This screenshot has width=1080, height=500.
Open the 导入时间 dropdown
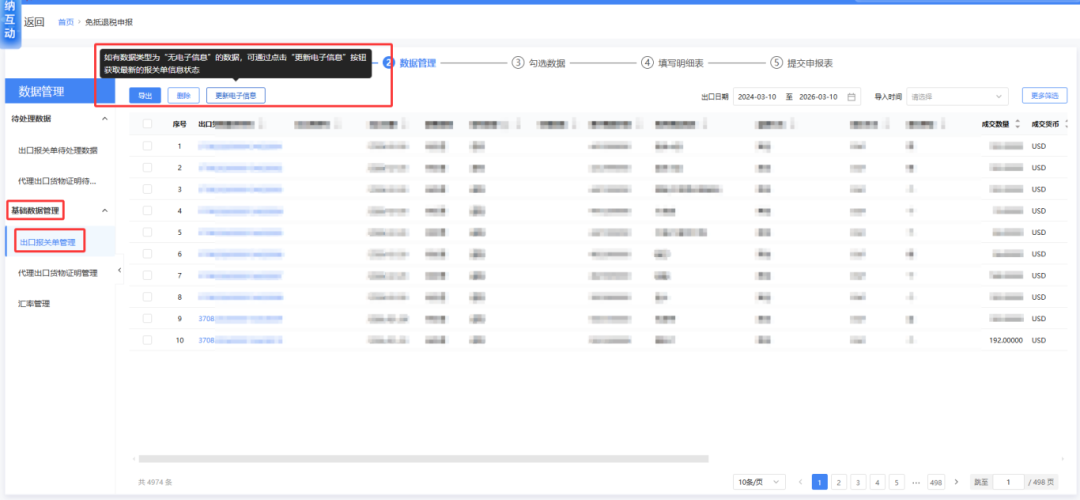click(x=957, y=97)
